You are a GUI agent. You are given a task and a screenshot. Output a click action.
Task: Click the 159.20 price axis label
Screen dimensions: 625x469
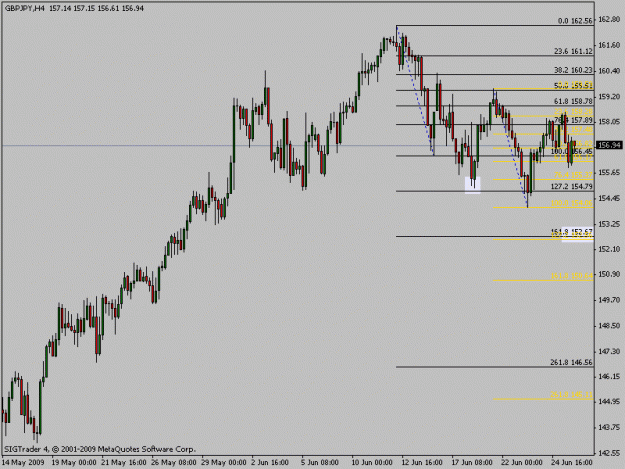tap(609, 96)
